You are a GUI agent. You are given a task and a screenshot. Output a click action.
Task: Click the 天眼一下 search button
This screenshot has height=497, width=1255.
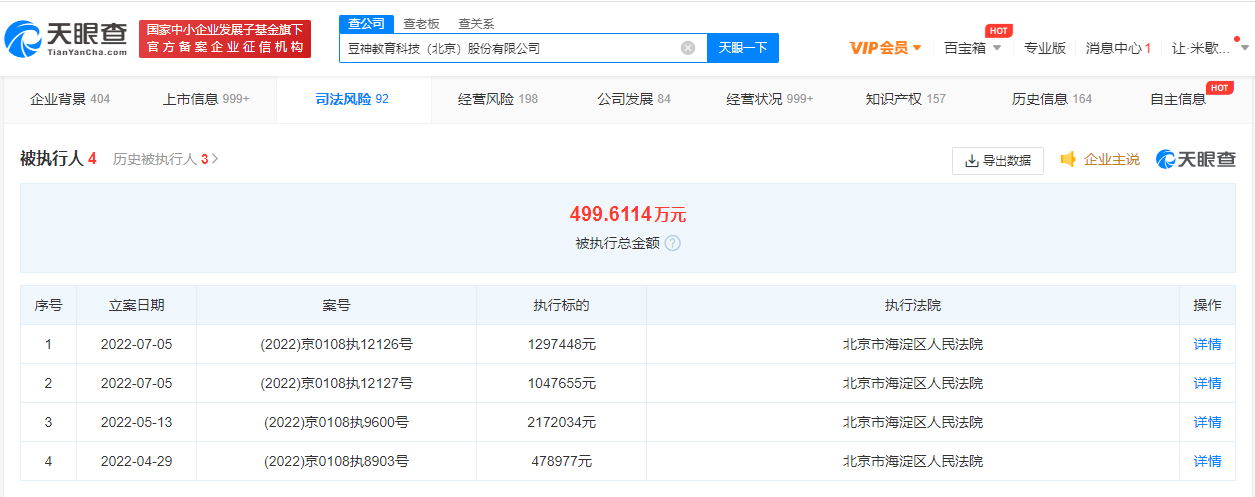click(743, 48)
